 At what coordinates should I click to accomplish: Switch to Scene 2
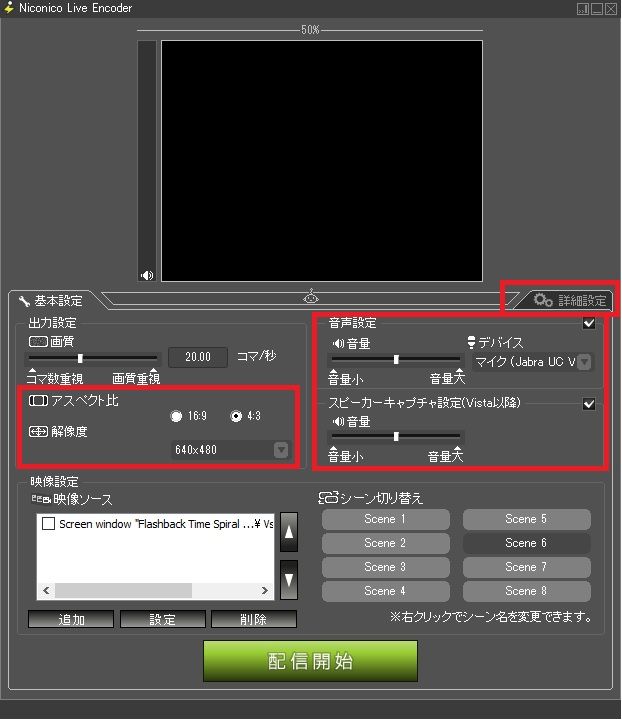click(x=386, y=543)
